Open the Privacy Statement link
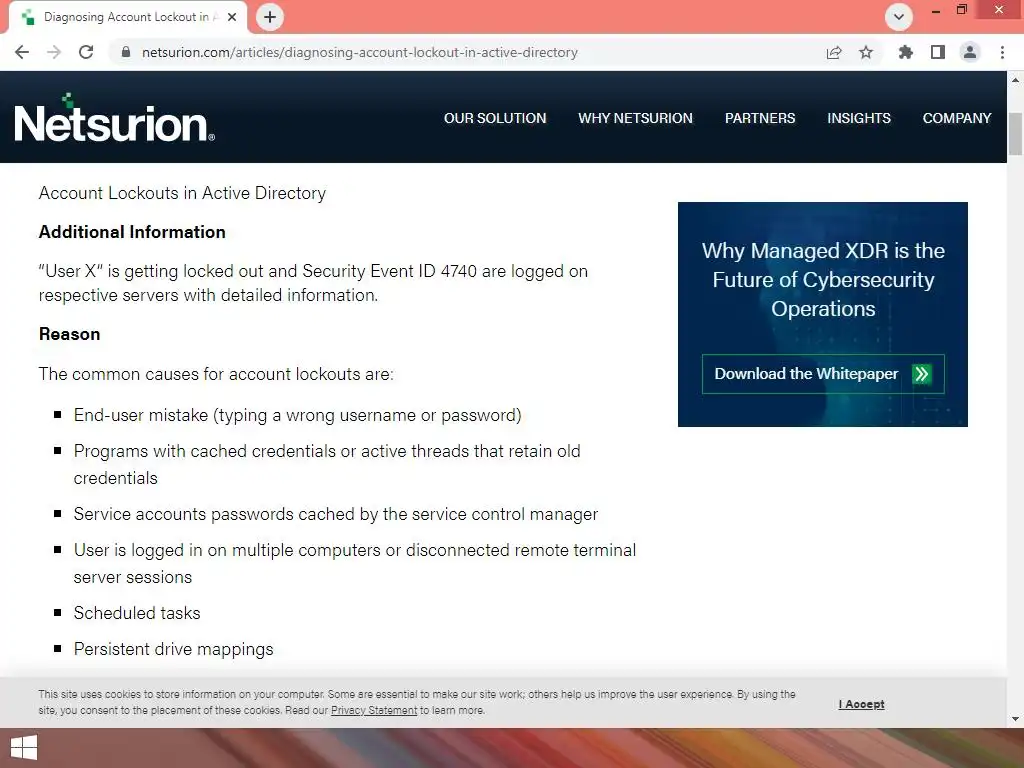Screen dimensions: 1024x768 (x=374, y=711)
